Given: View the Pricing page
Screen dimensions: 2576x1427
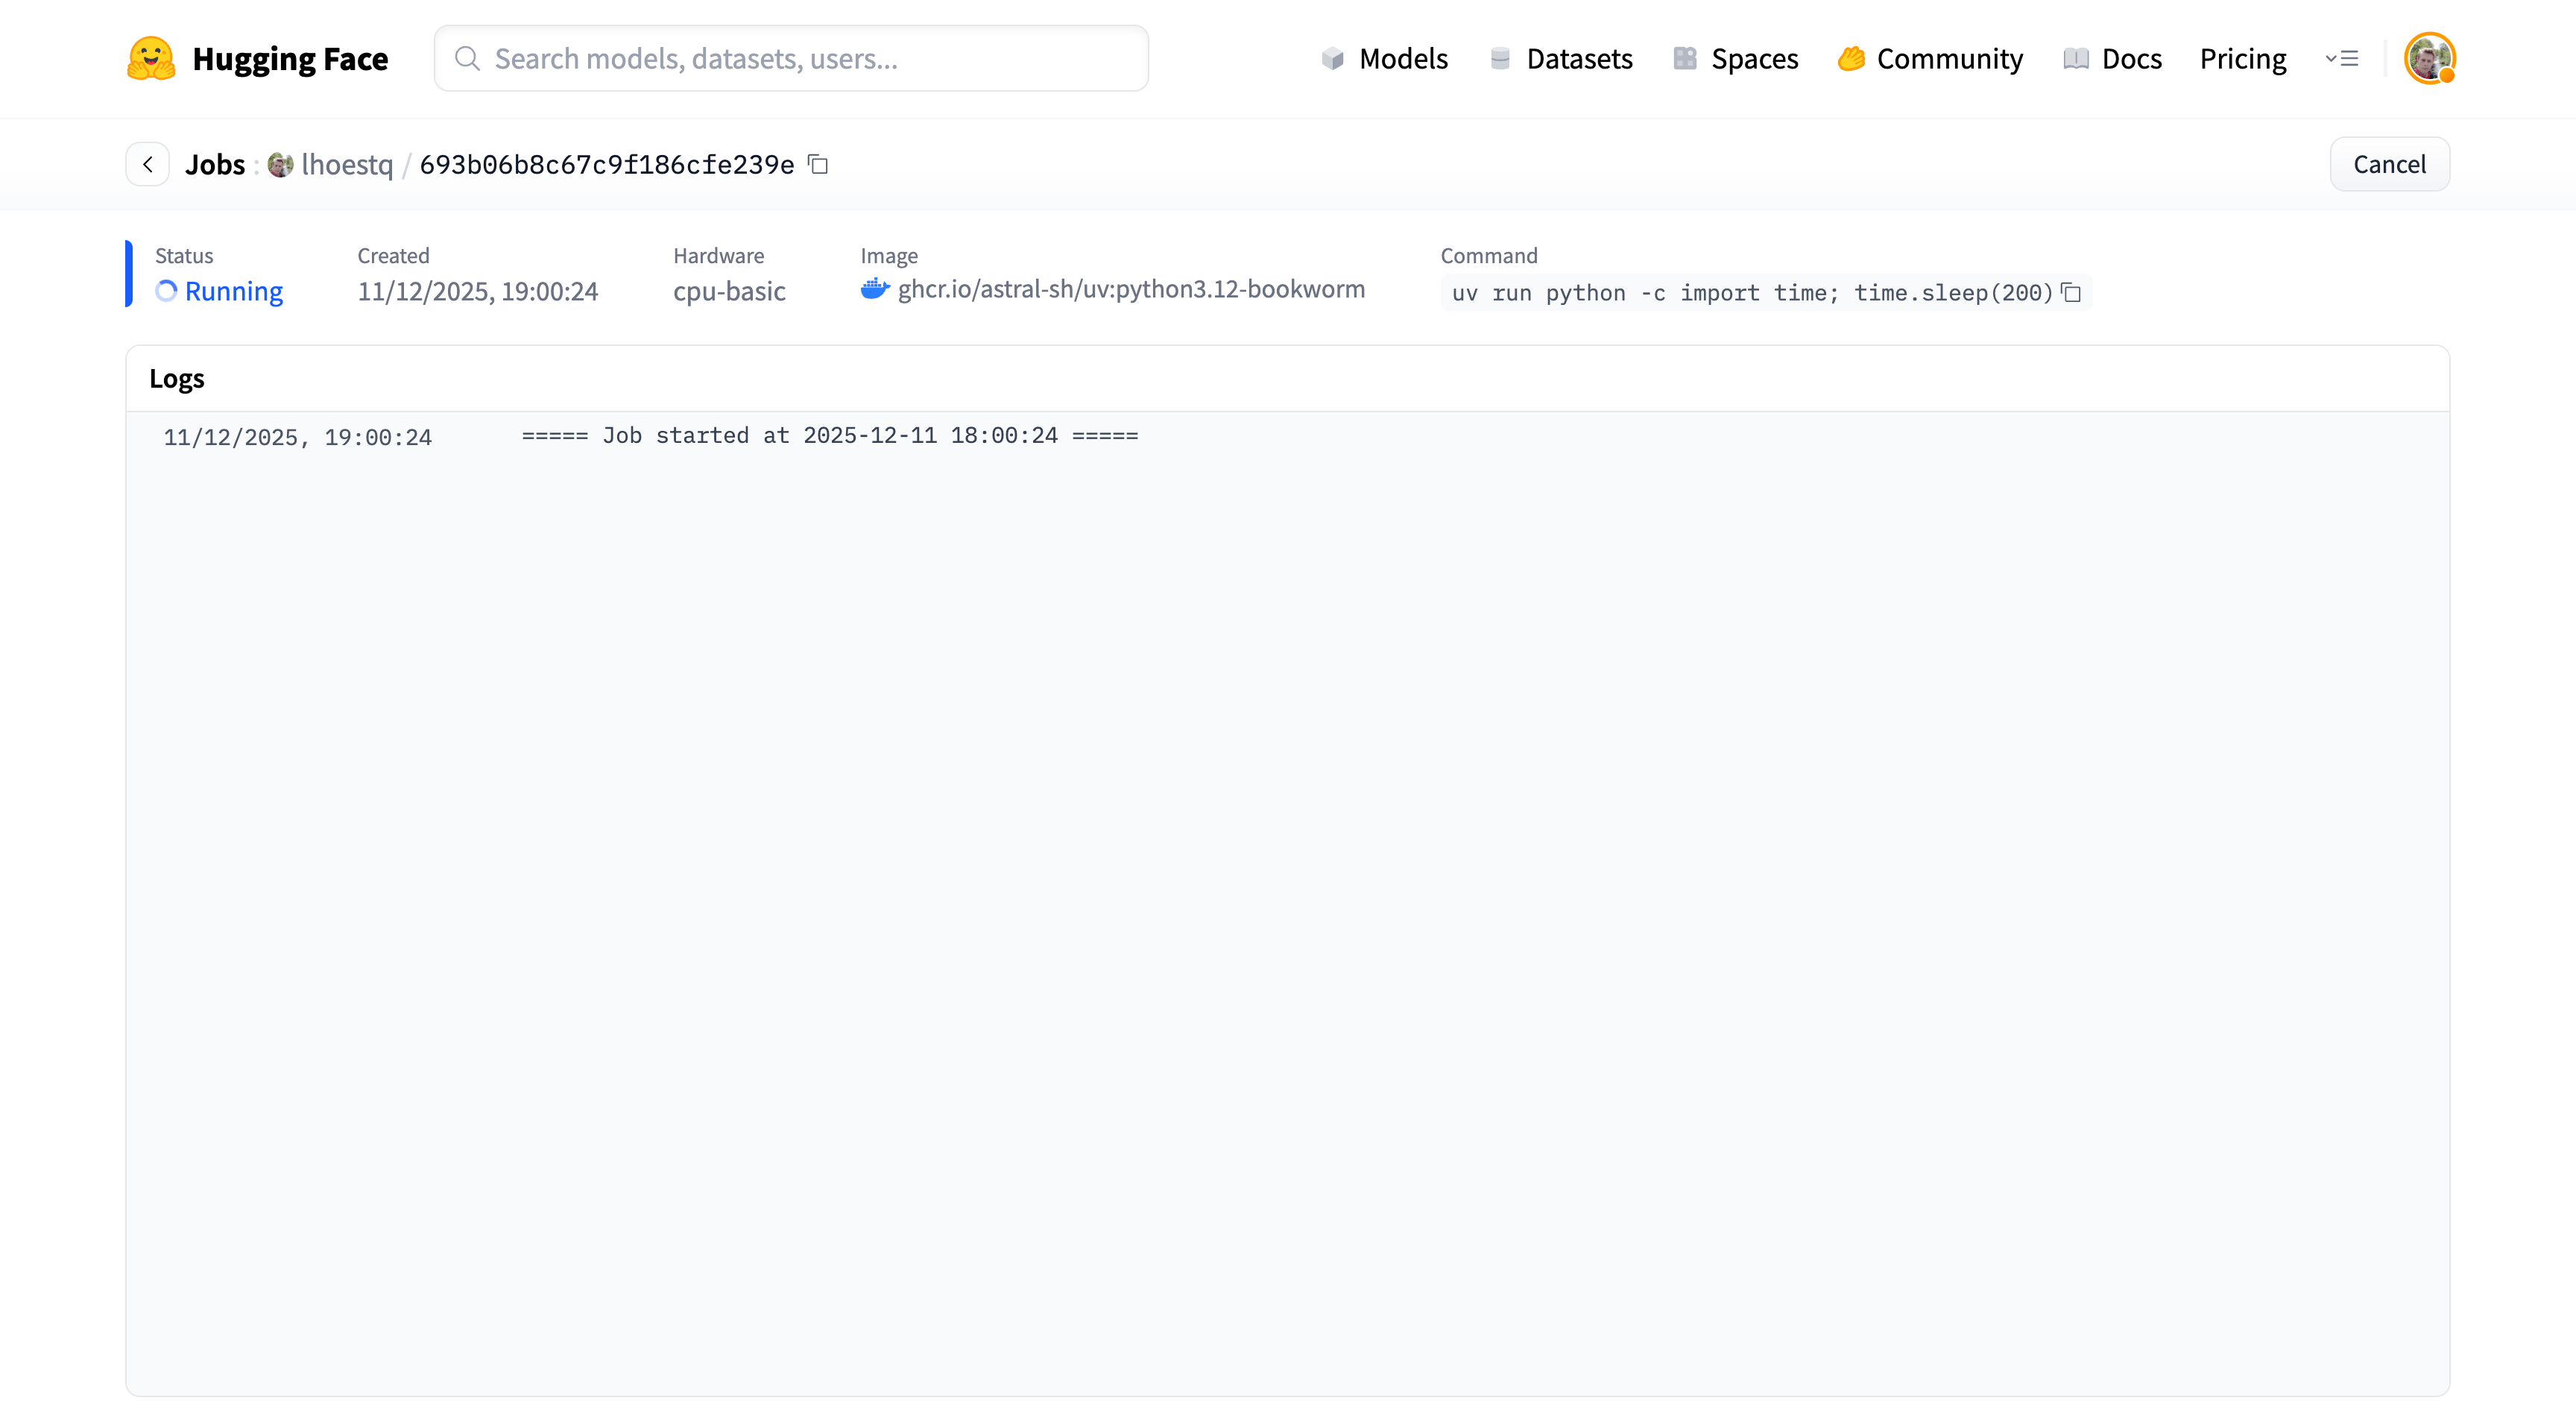Looking at the screenshot, I should pos(2242,58).
